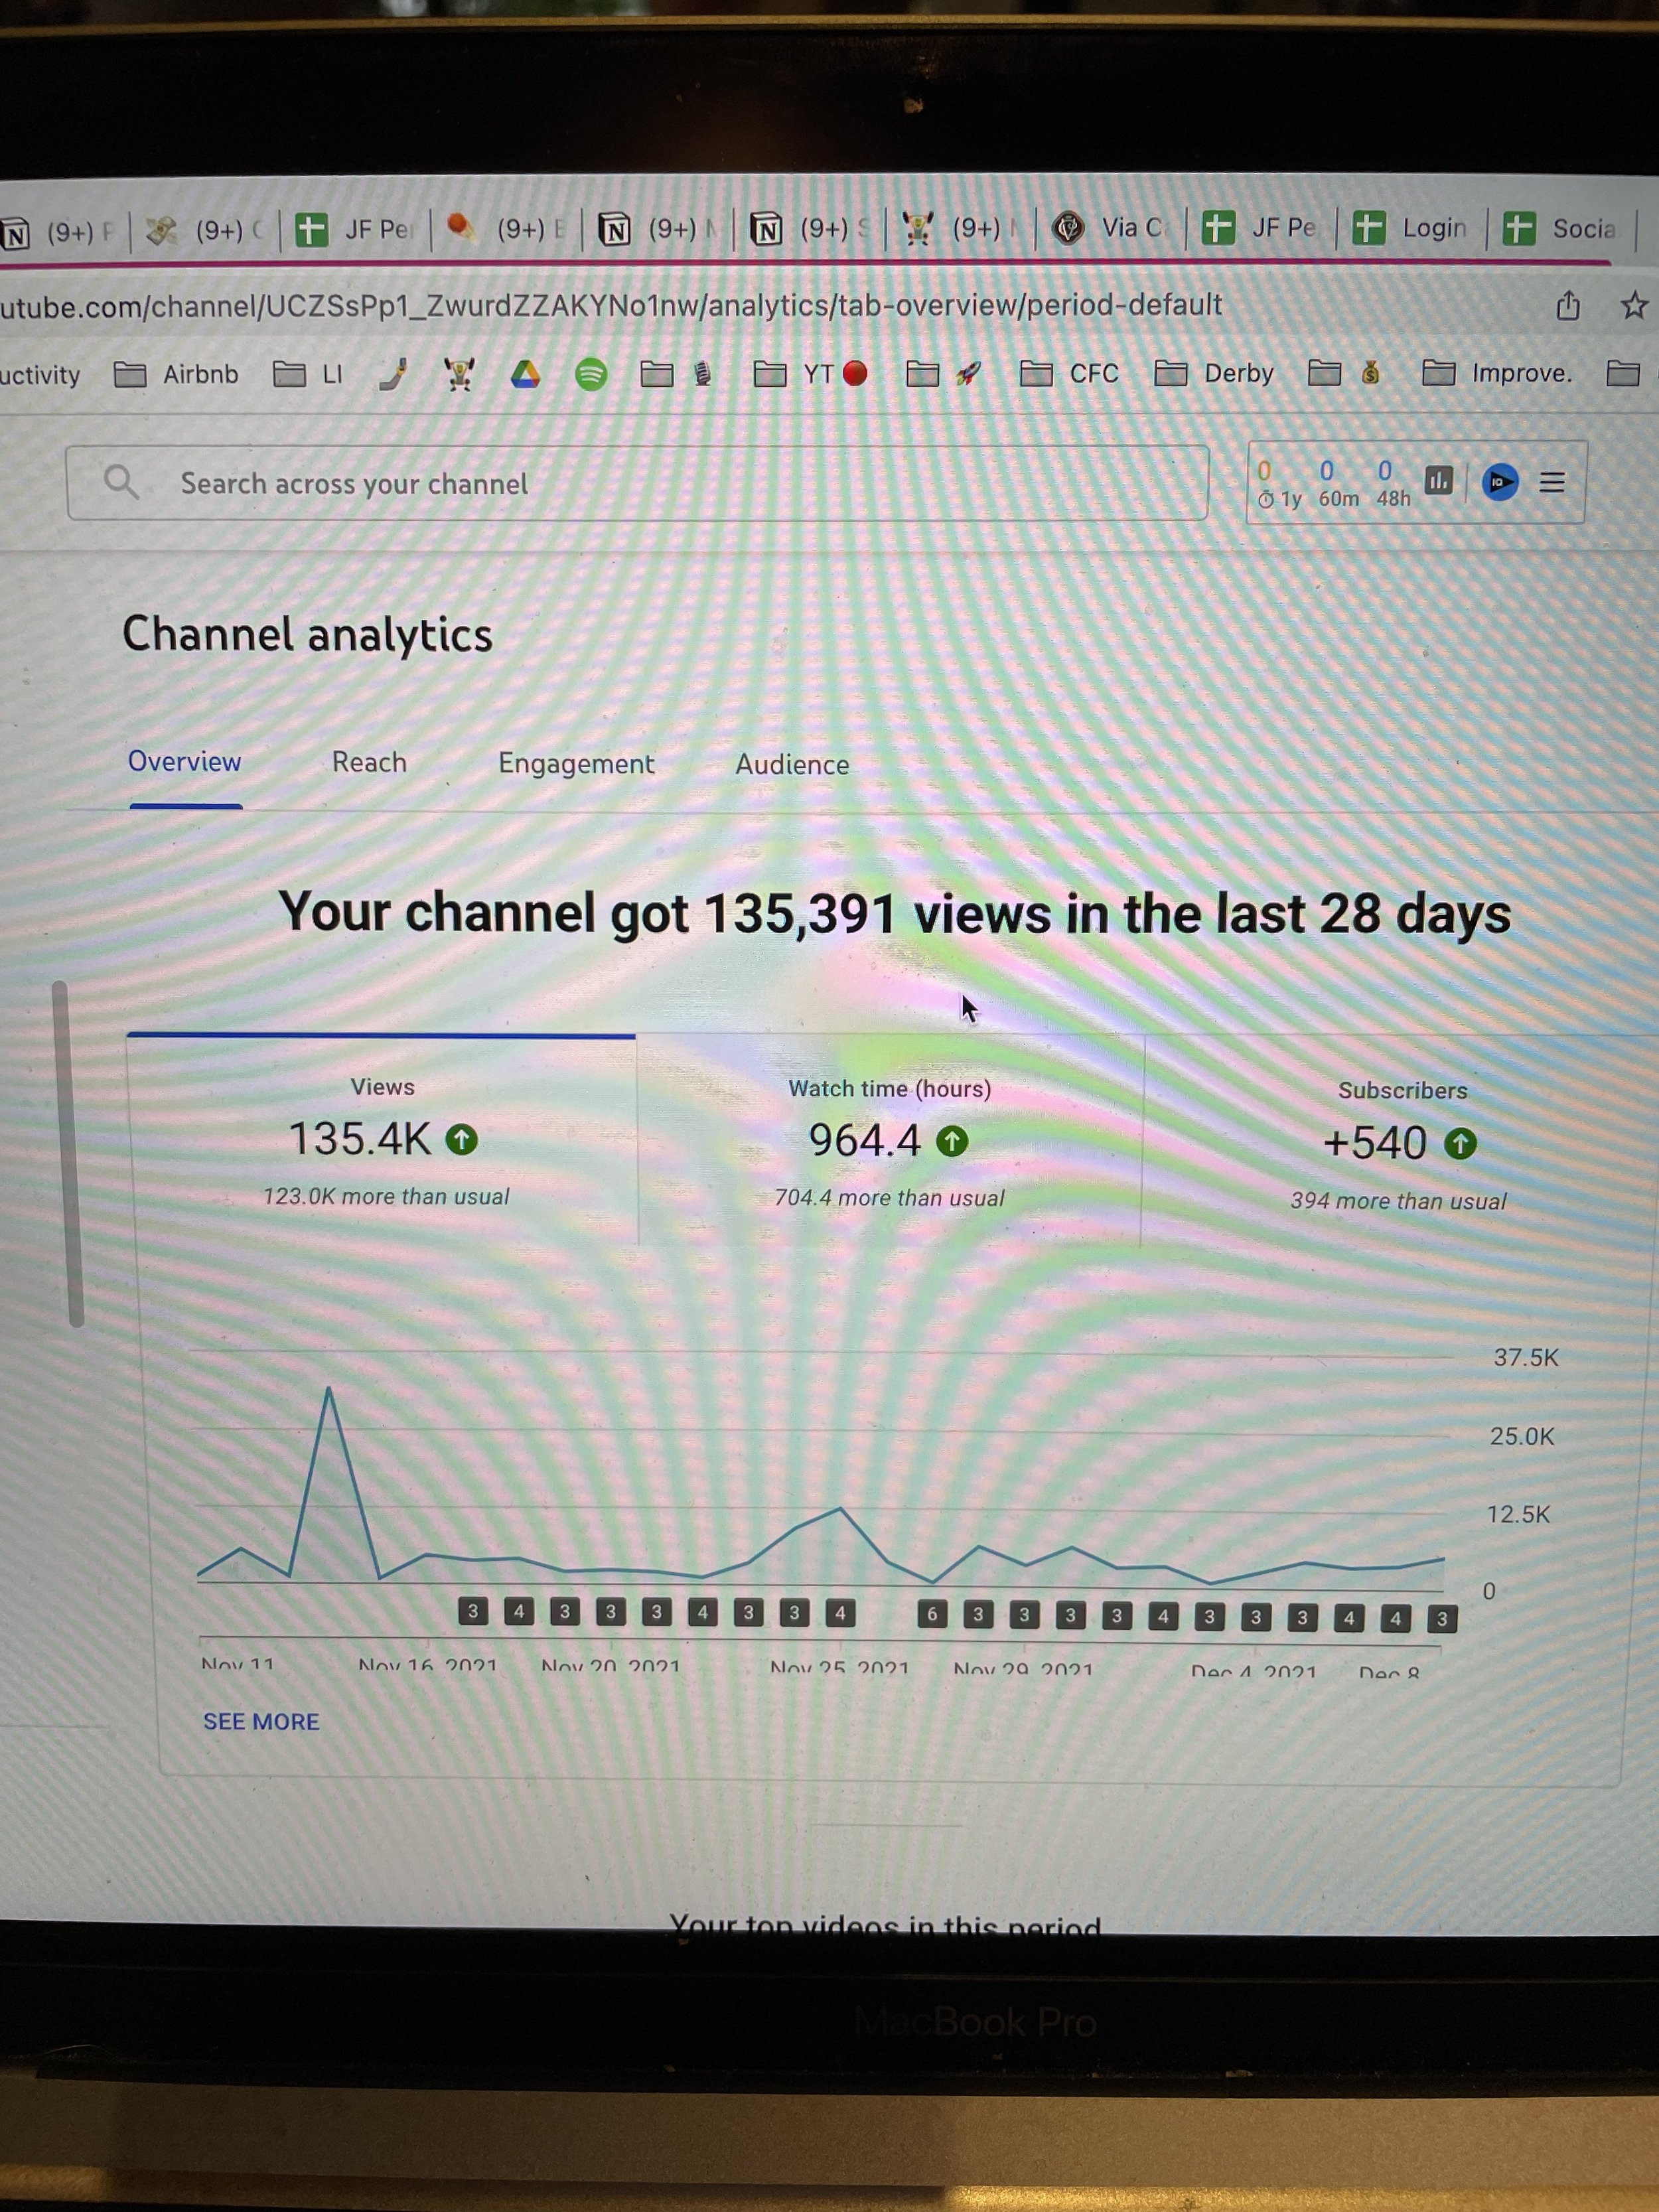Open the YT bookmarks folder
This screenshot has width=1659, height=2212.
(810, 374)
